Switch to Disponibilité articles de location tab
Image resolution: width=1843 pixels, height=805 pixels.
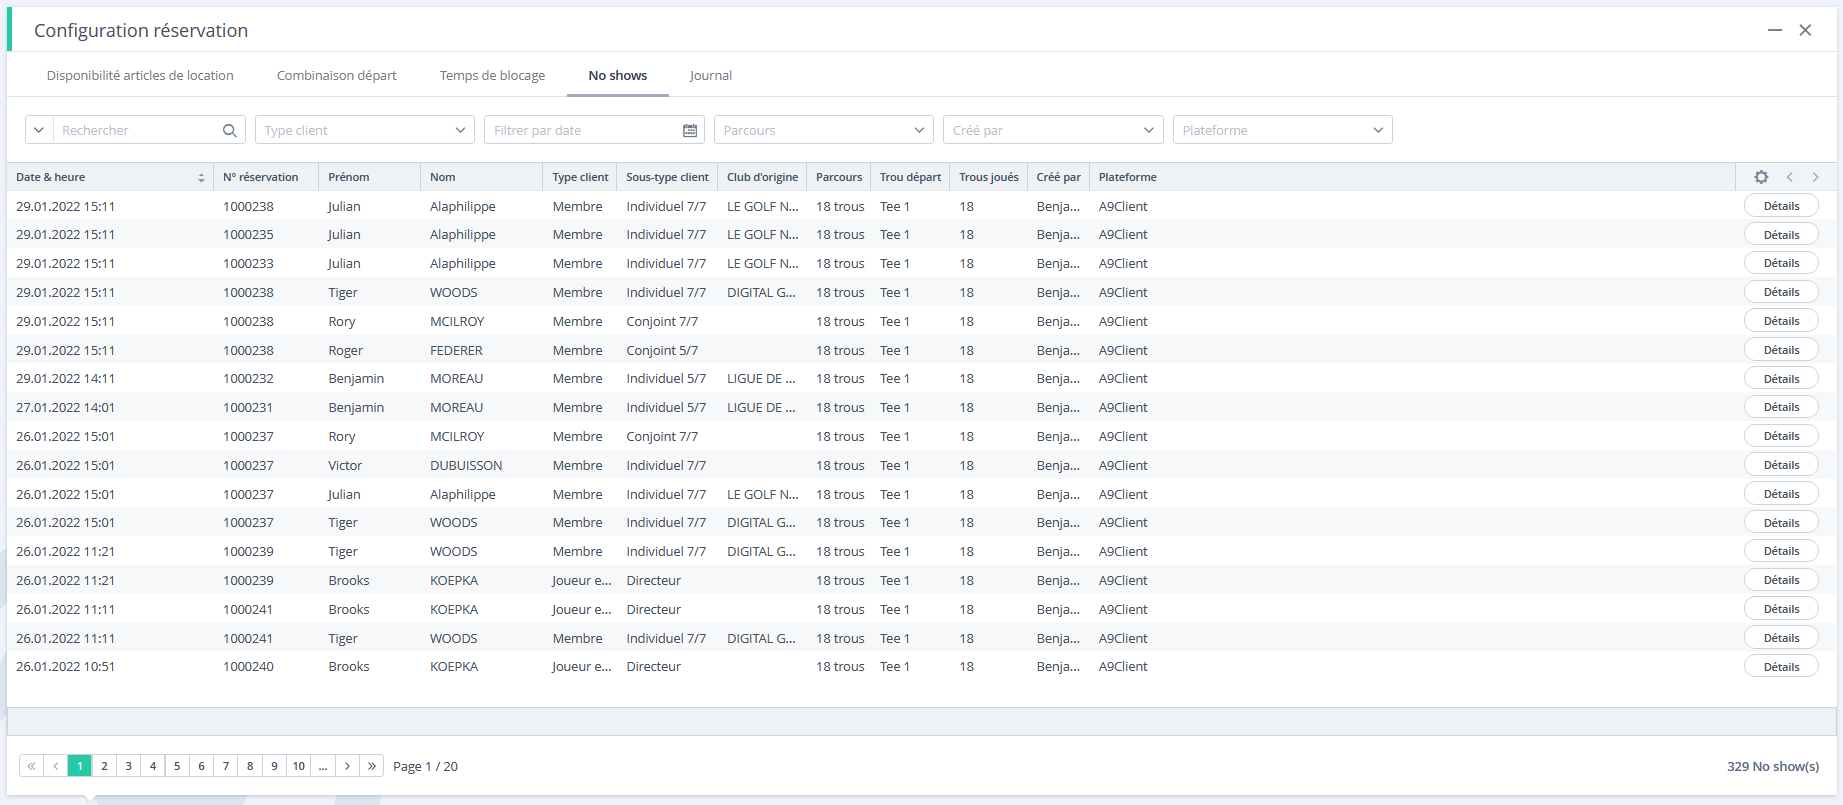pos(140,75)
